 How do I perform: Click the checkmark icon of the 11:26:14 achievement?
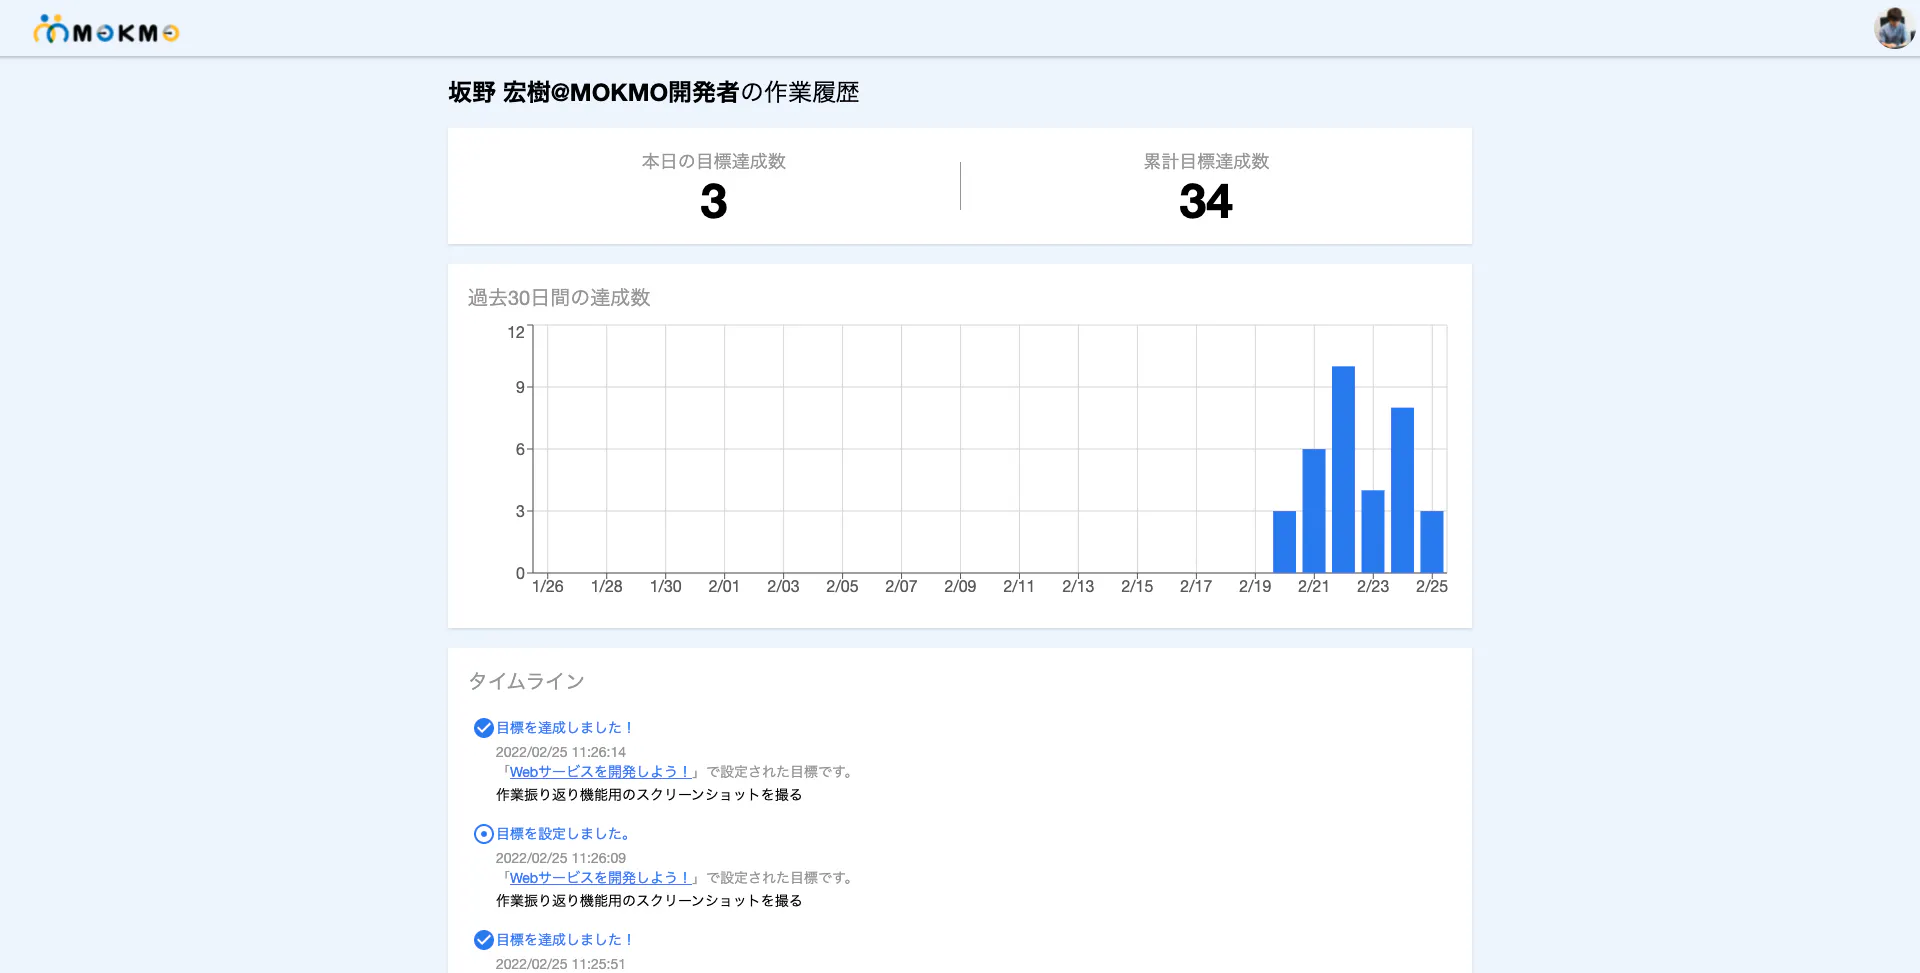coord(483,728)
